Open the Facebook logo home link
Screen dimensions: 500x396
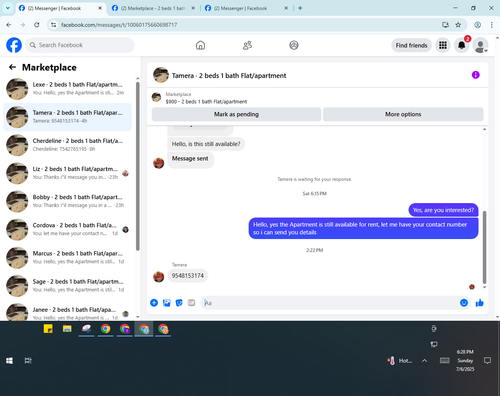click(14, 45)
